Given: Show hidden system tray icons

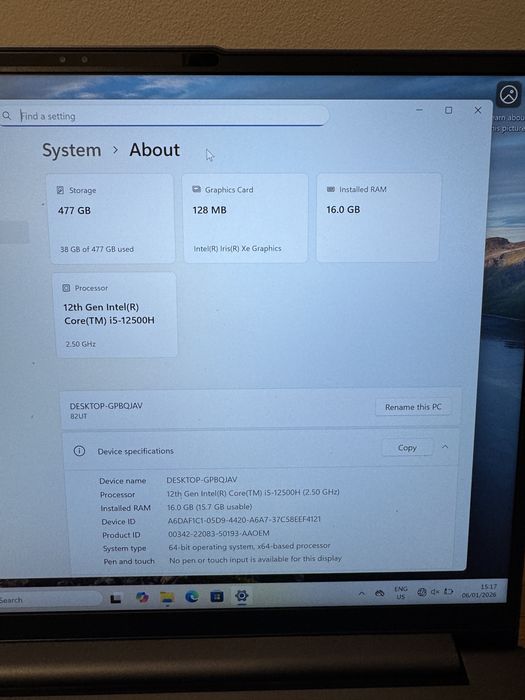Looking at the screenshot, I should pos(362,594).
